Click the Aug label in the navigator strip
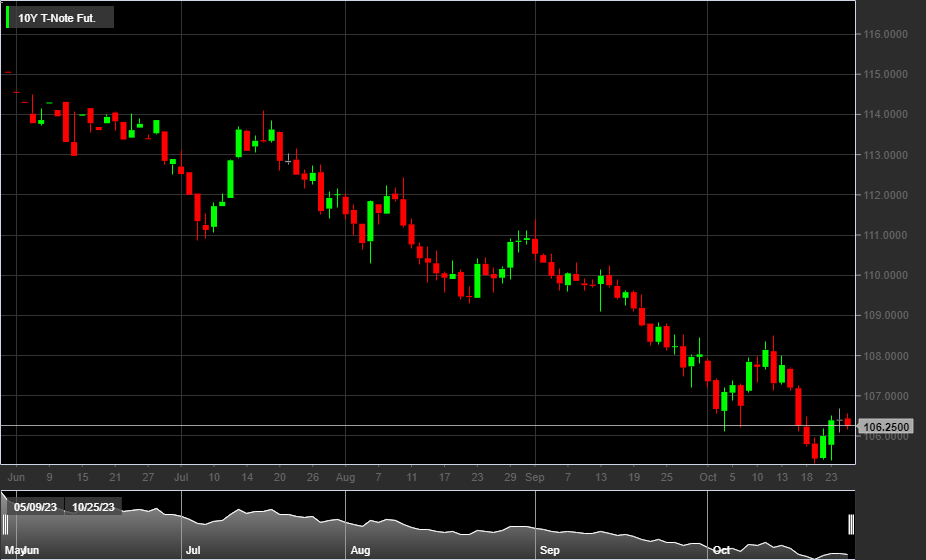 tap(360, 550)
